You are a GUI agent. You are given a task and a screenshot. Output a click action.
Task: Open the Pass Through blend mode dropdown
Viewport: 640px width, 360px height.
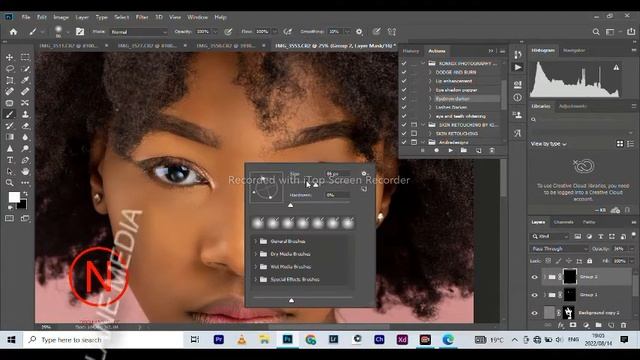click(559, 249)
